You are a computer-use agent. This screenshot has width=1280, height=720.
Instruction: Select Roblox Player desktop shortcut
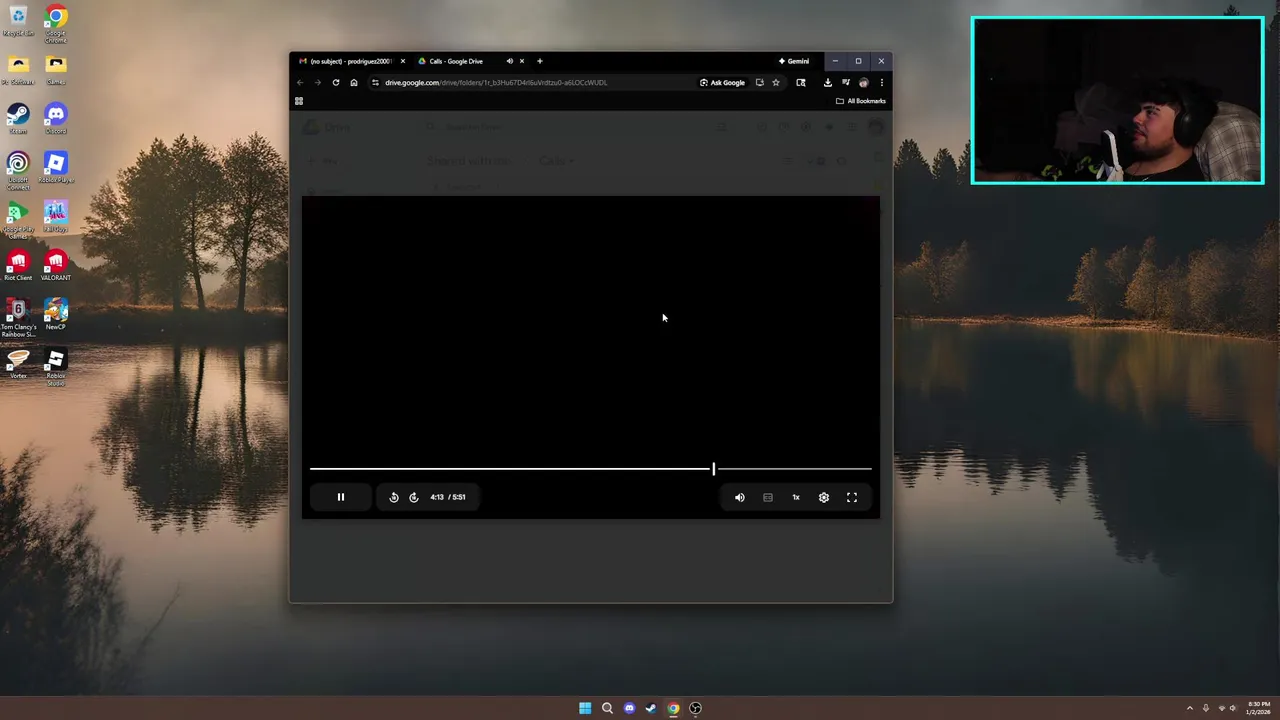click(55, 168)
